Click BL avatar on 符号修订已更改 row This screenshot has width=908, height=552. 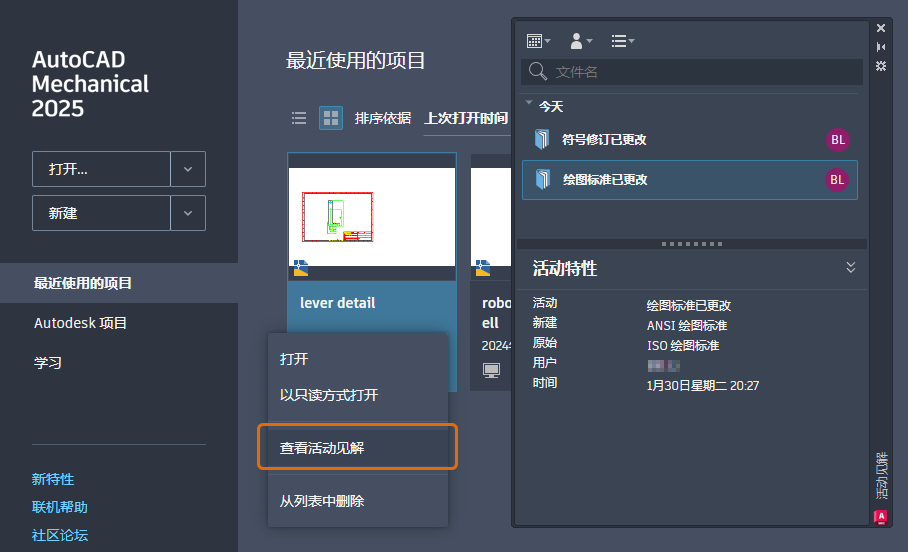[837, 140]
